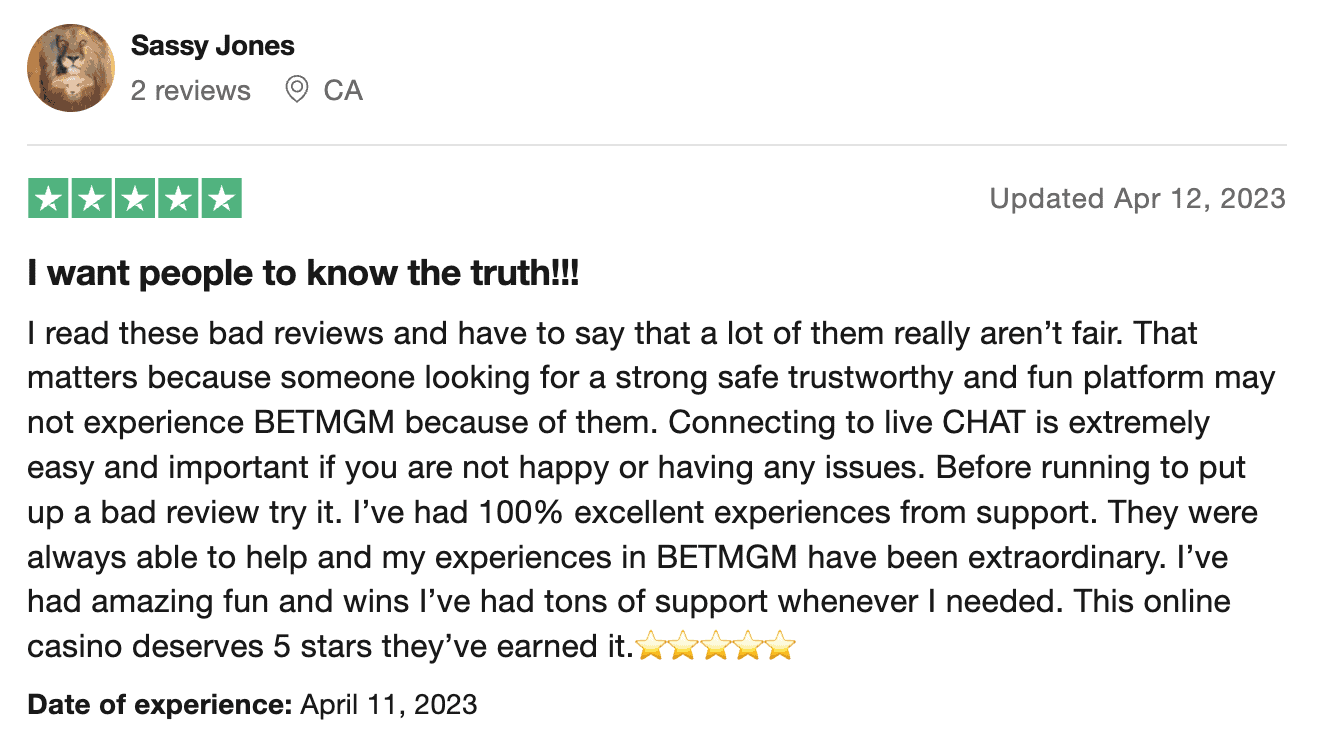The height and width of the screenshot is (748, 1318).
Task: Click the fifth green rating star
Action: (x=221, y=198)
